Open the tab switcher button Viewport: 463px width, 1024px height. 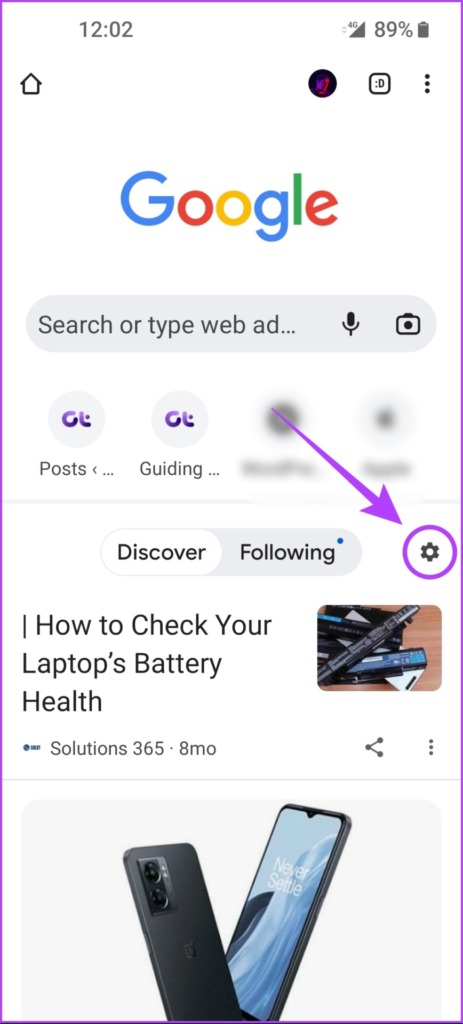[x=379, y=84]
